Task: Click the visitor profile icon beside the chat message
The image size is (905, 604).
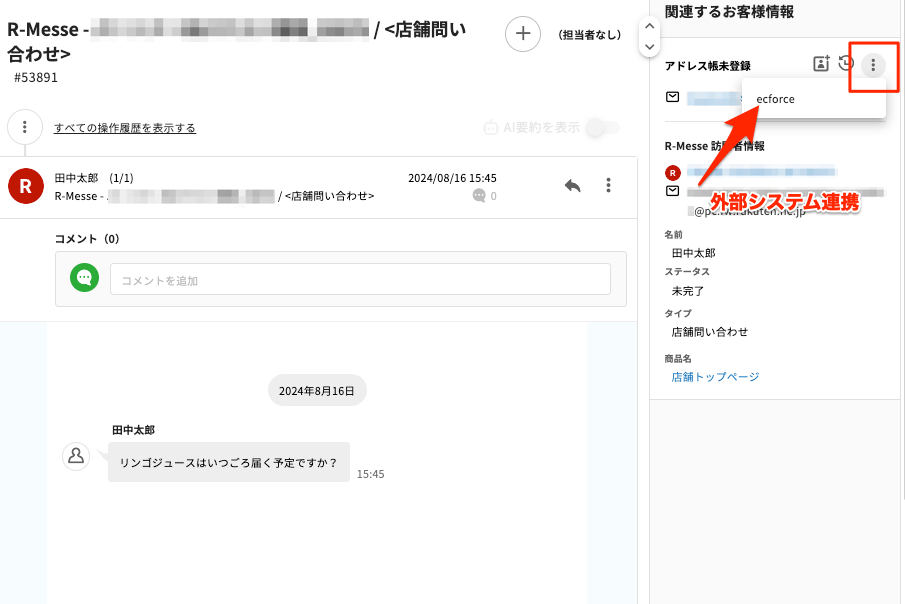Action: pyautogui.click(x=75, y=456)
